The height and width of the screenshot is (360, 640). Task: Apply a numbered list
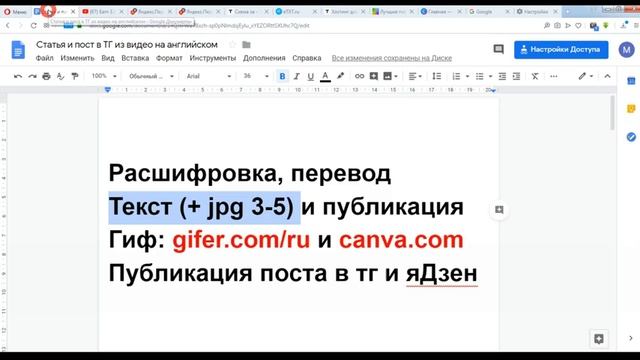pos(456,76)
